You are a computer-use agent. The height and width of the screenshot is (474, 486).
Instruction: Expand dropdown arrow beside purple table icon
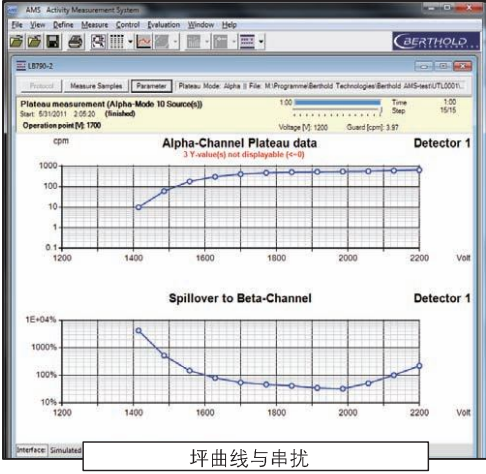click(261, 42)
